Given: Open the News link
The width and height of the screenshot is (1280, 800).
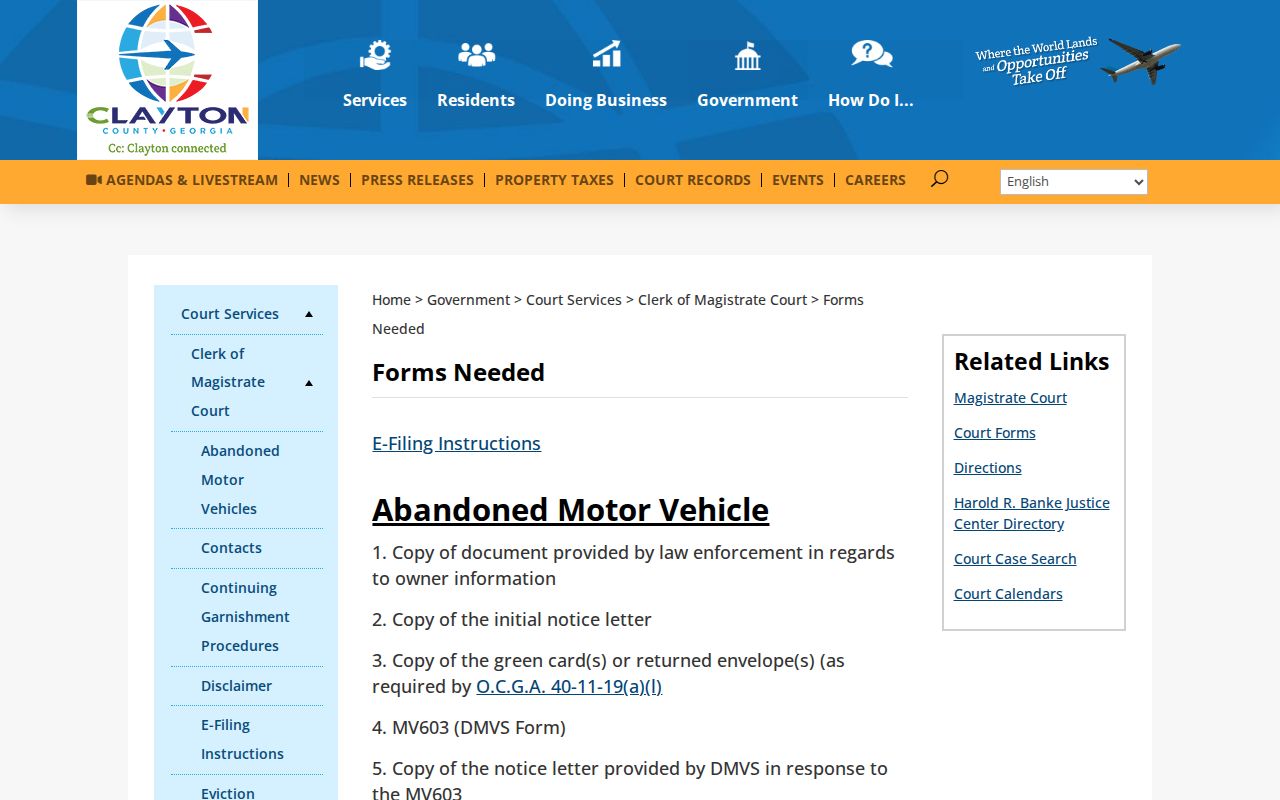Looking at the screenshot, I should pos(319,180).
